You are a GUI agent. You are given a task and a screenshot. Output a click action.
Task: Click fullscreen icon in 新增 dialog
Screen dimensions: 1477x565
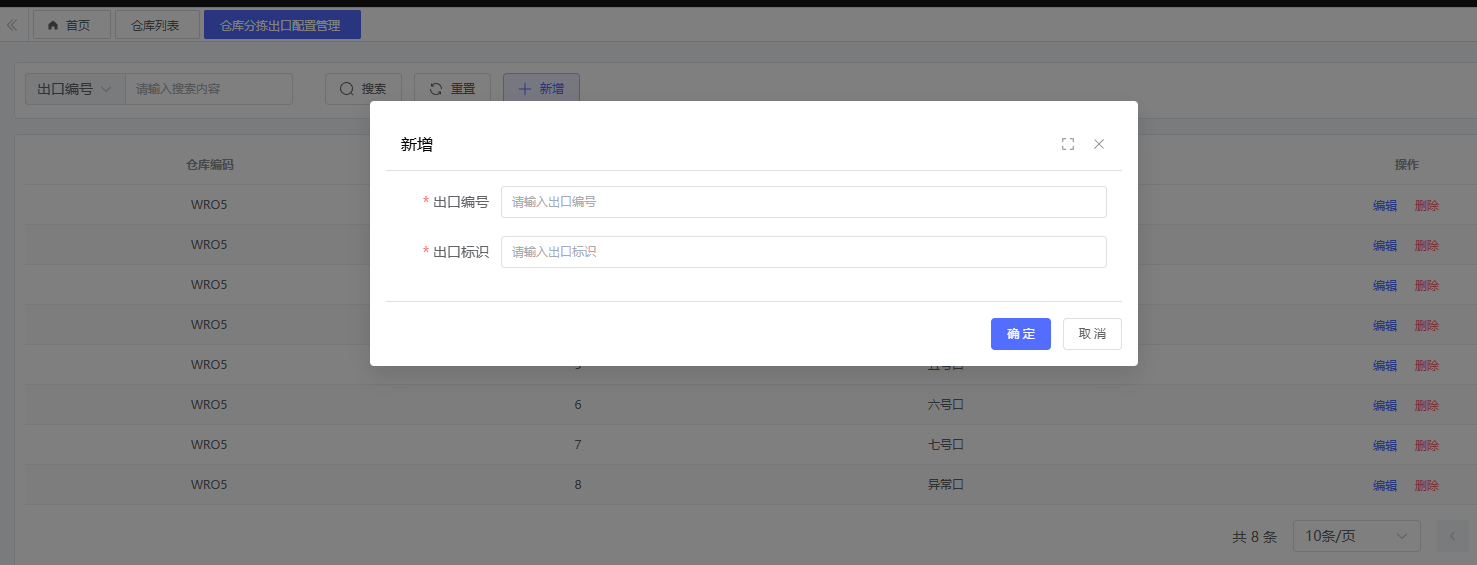click(1067, 144)
